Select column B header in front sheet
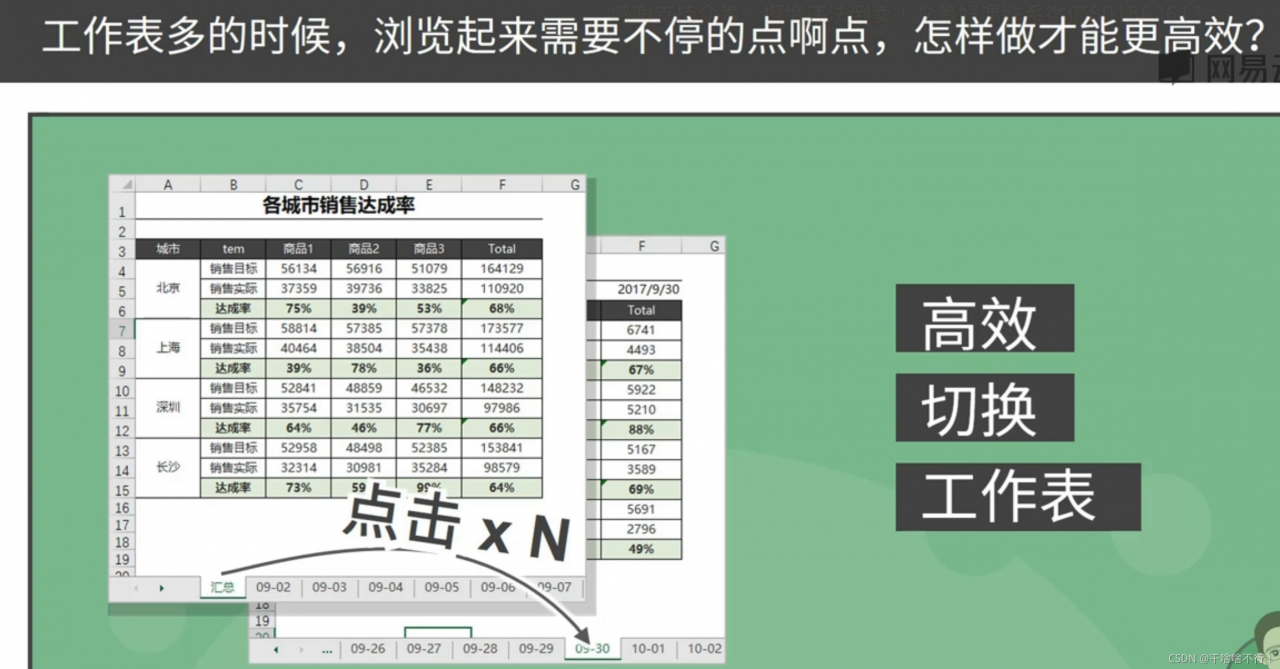Image resolution: width=1280 pixels, height=669 pixels. 233,185
